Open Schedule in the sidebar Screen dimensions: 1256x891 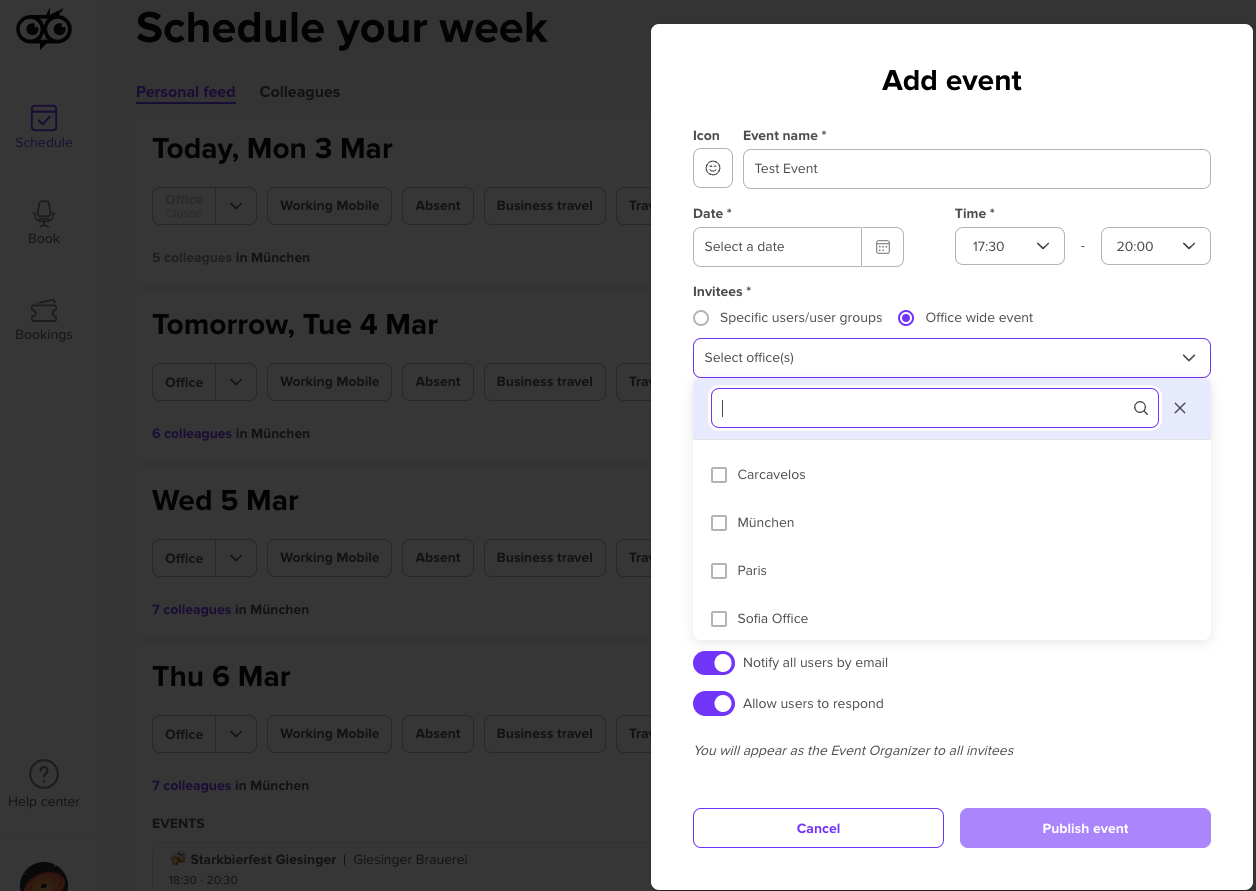pyautogui.click(x=44, y=127)
